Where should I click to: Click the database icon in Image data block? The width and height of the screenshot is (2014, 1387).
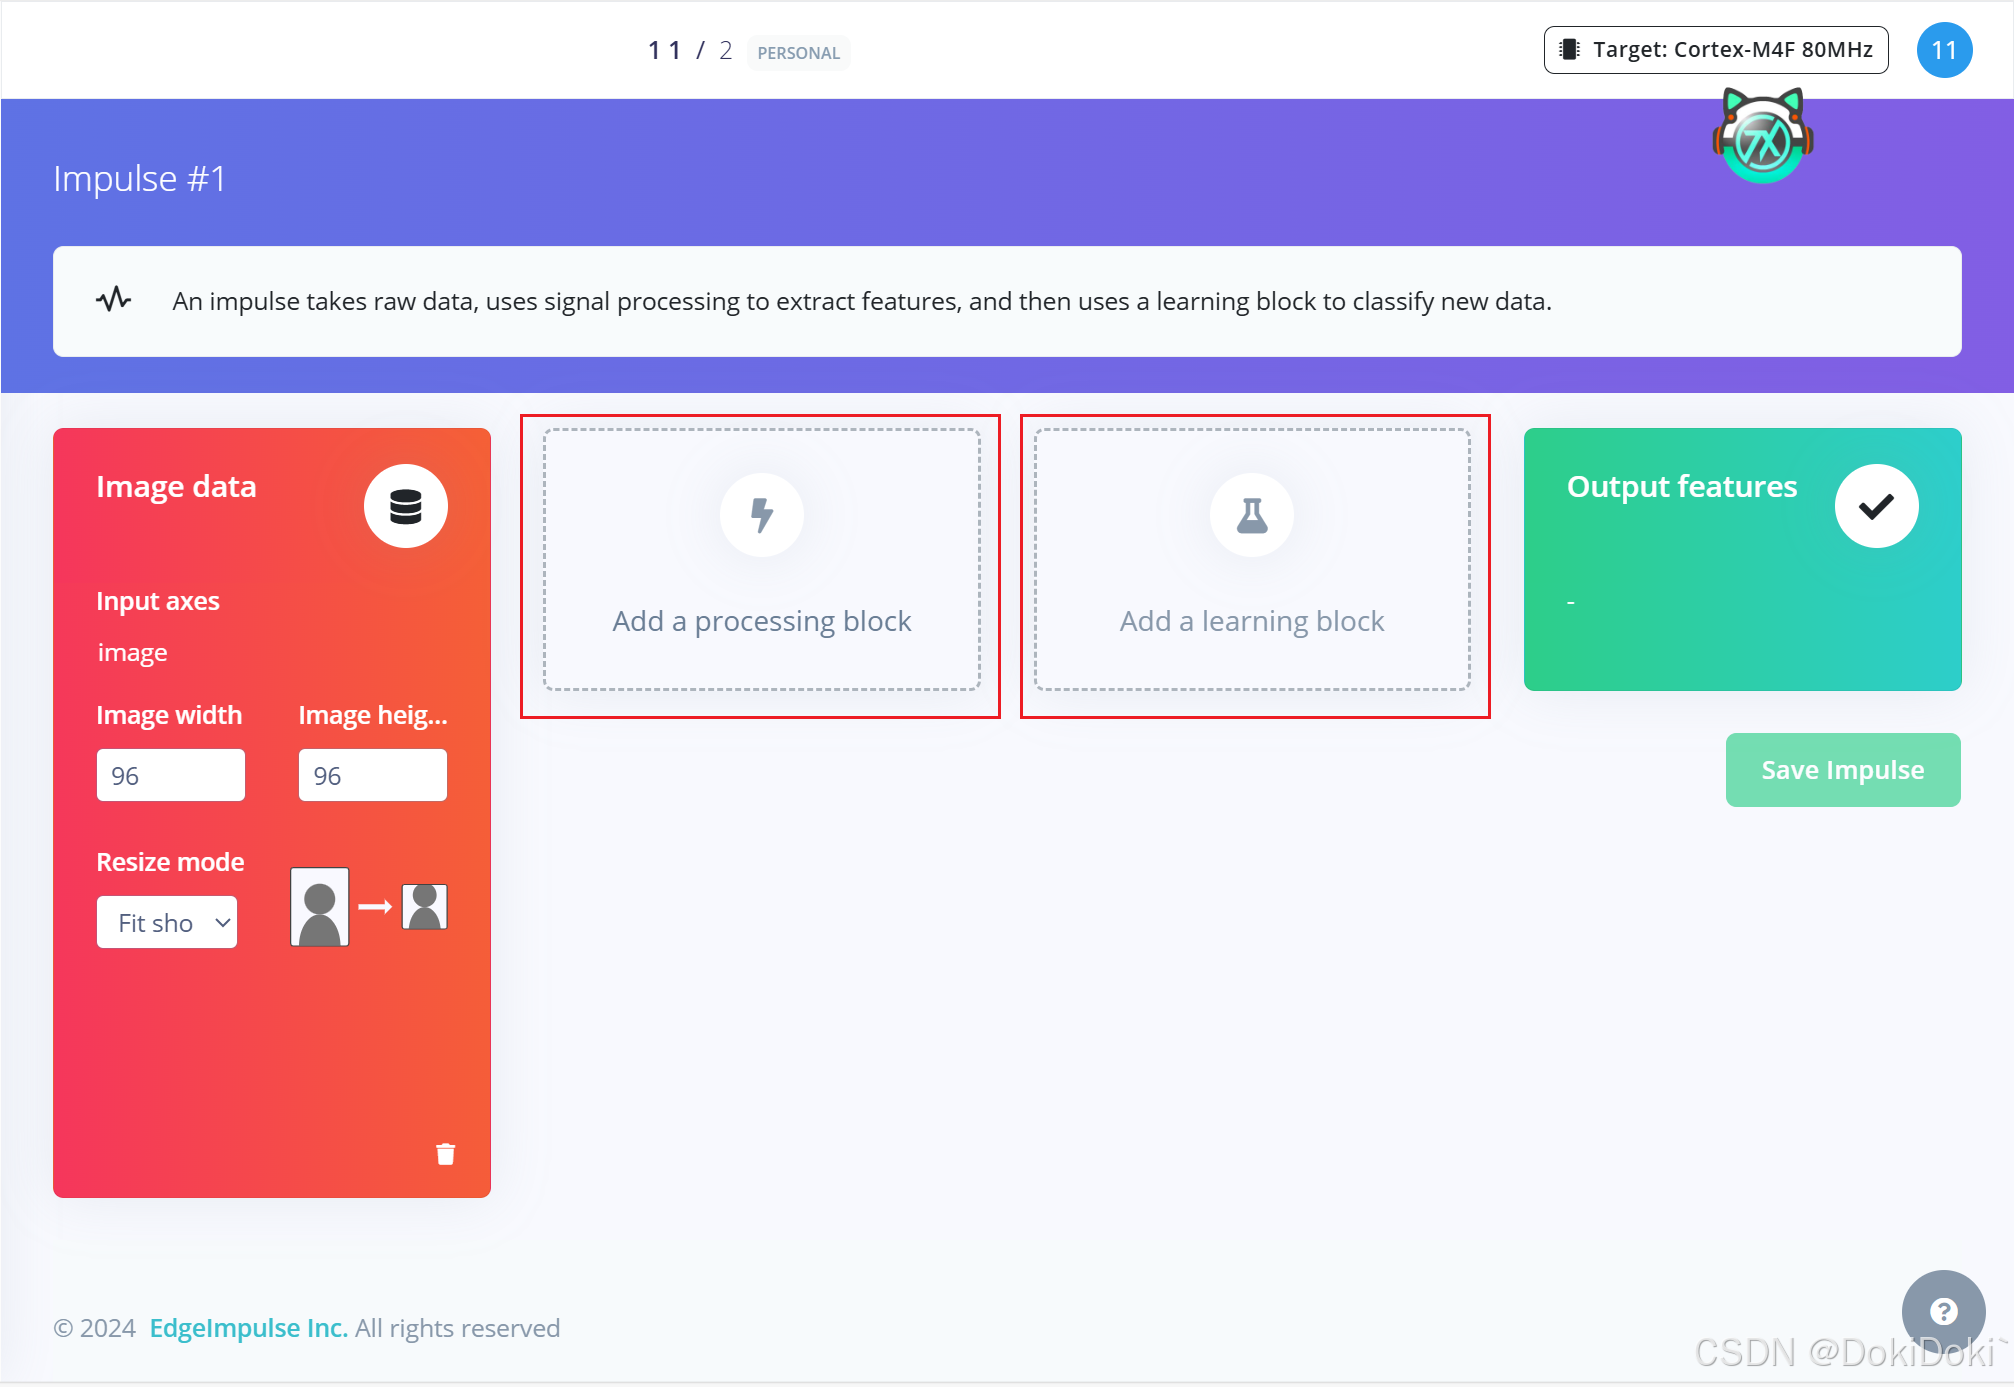click(x=405, y=506)
